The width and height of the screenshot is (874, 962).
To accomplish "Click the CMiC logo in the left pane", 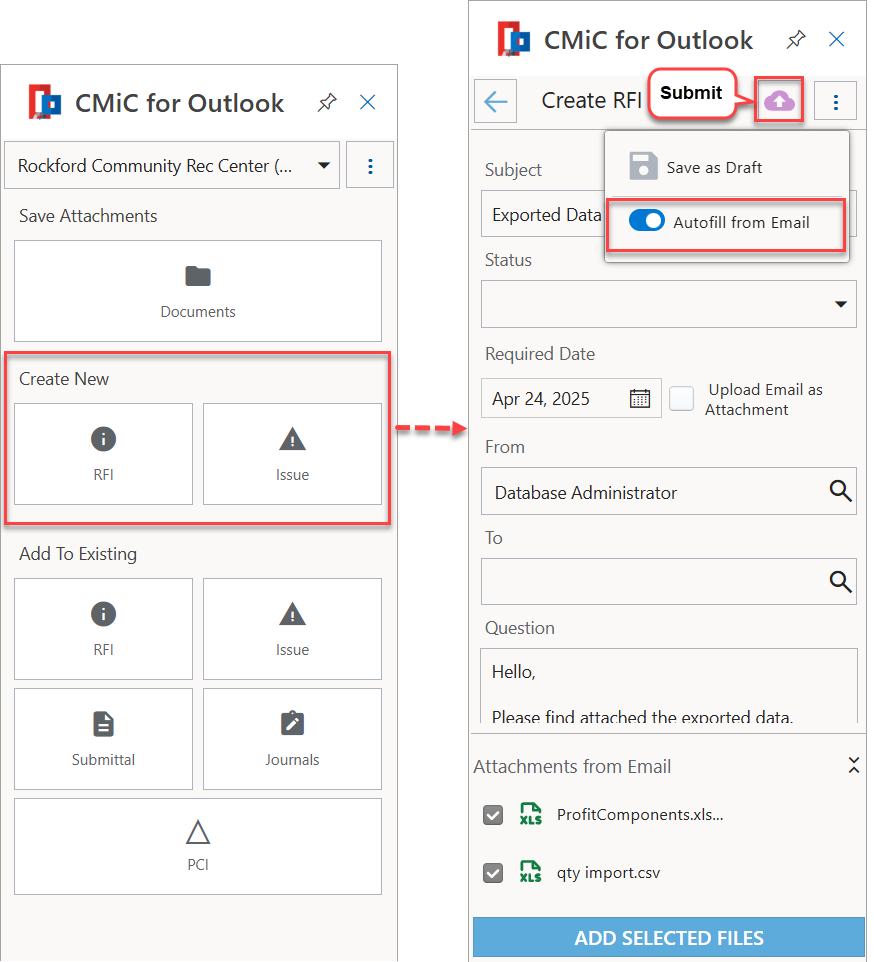I will click(x=45, y=102).
